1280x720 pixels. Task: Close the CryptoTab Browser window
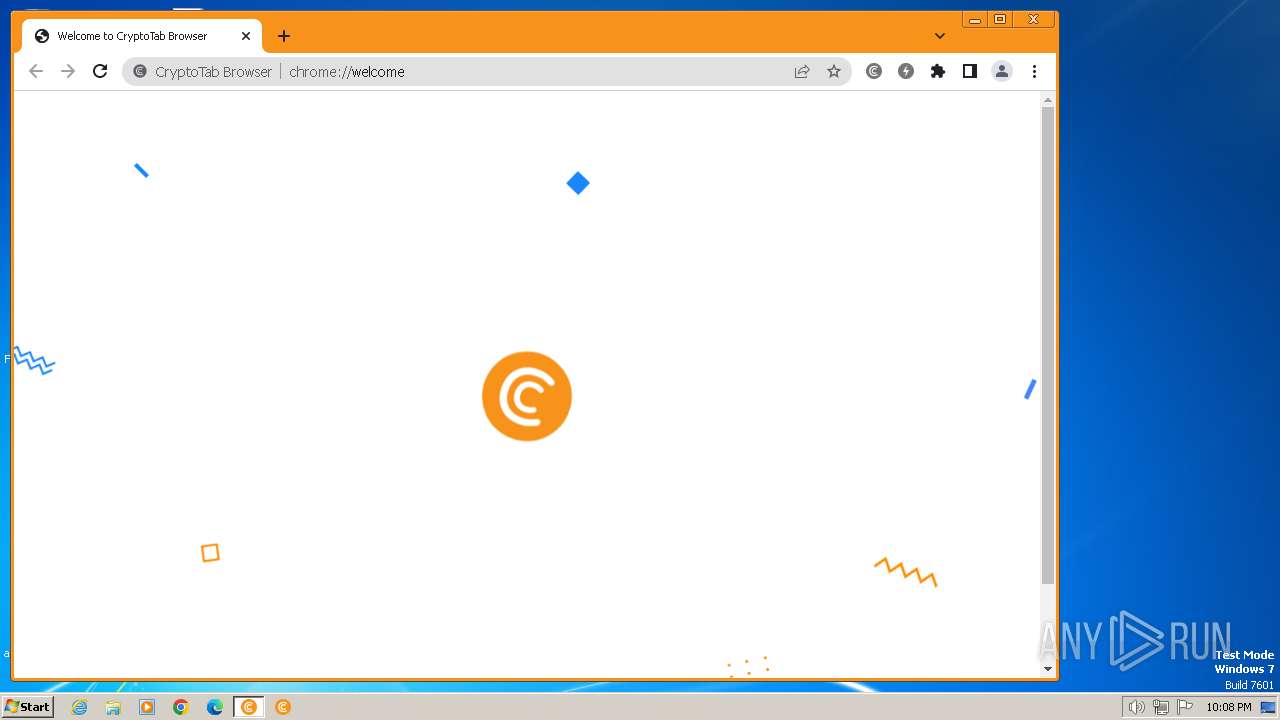(x=1034, y=19)
